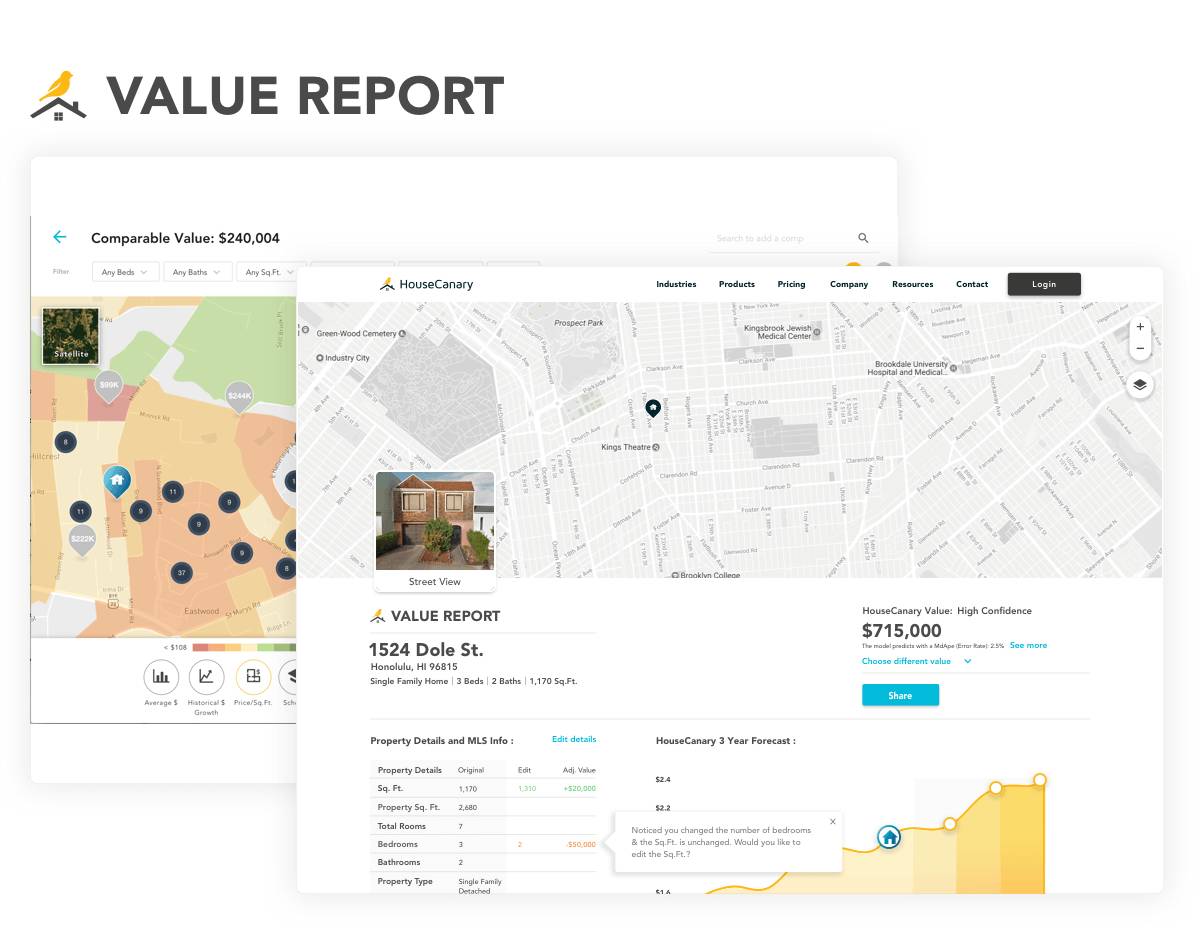Toggle the Satellite map view thumbnail
The image size is (1200, 940).
tap(71, 335)
